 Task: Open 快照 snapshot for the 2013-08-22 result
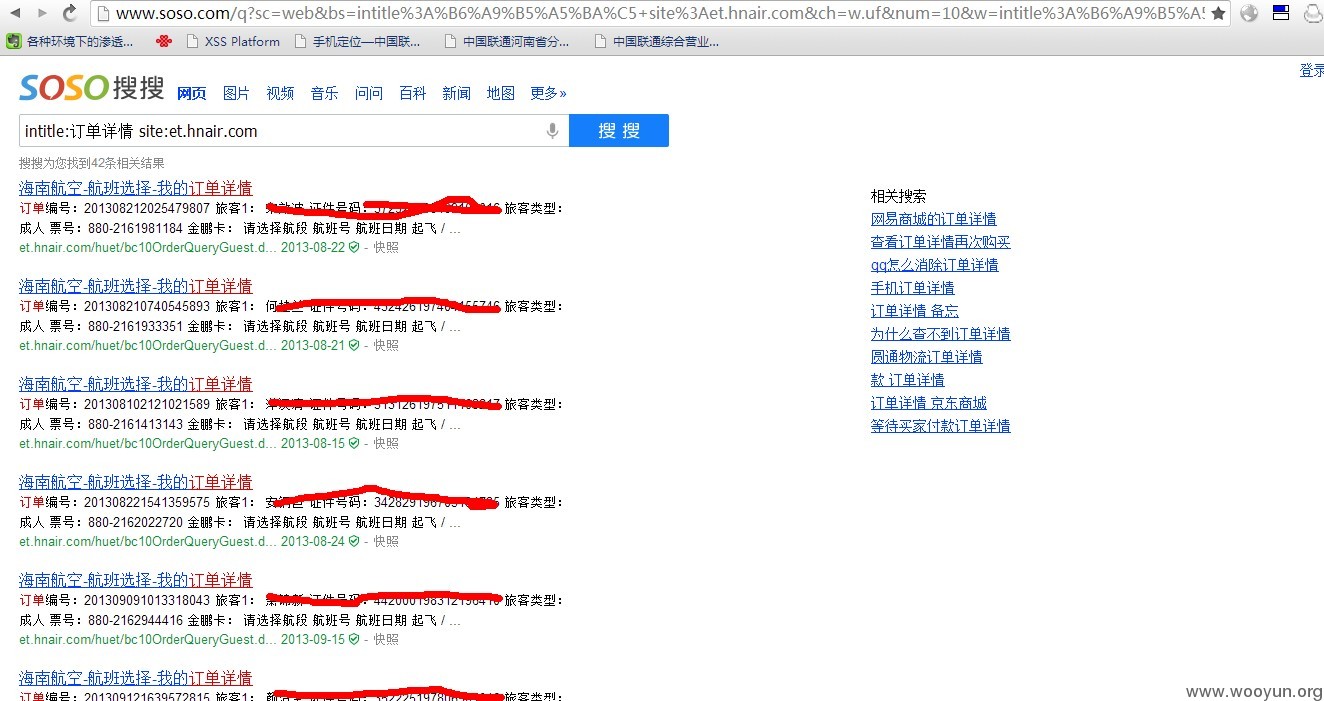[x=386, y=247]
